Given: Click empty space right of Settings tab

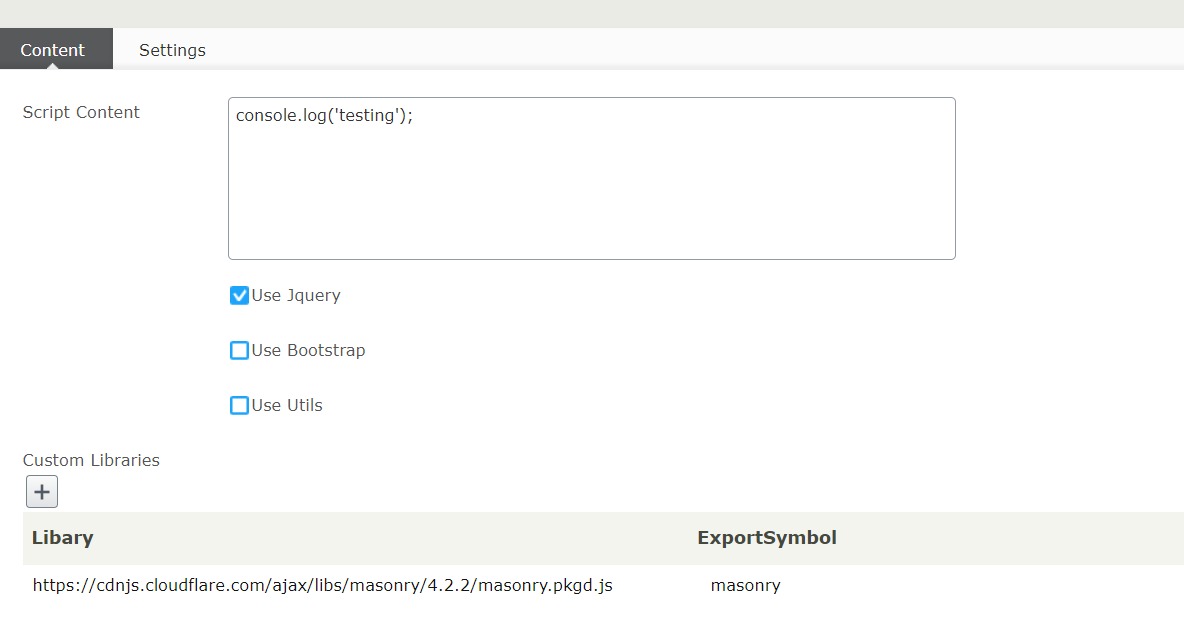Looking at the screenshot, I should click(x=700, y=50).
